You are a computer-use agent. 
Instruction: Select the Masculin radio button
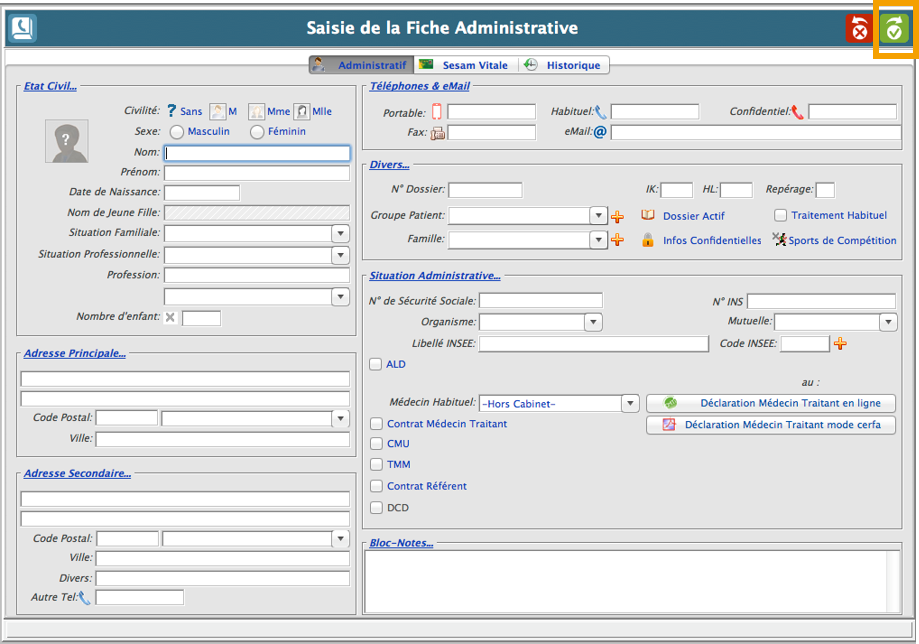(176, 132)
